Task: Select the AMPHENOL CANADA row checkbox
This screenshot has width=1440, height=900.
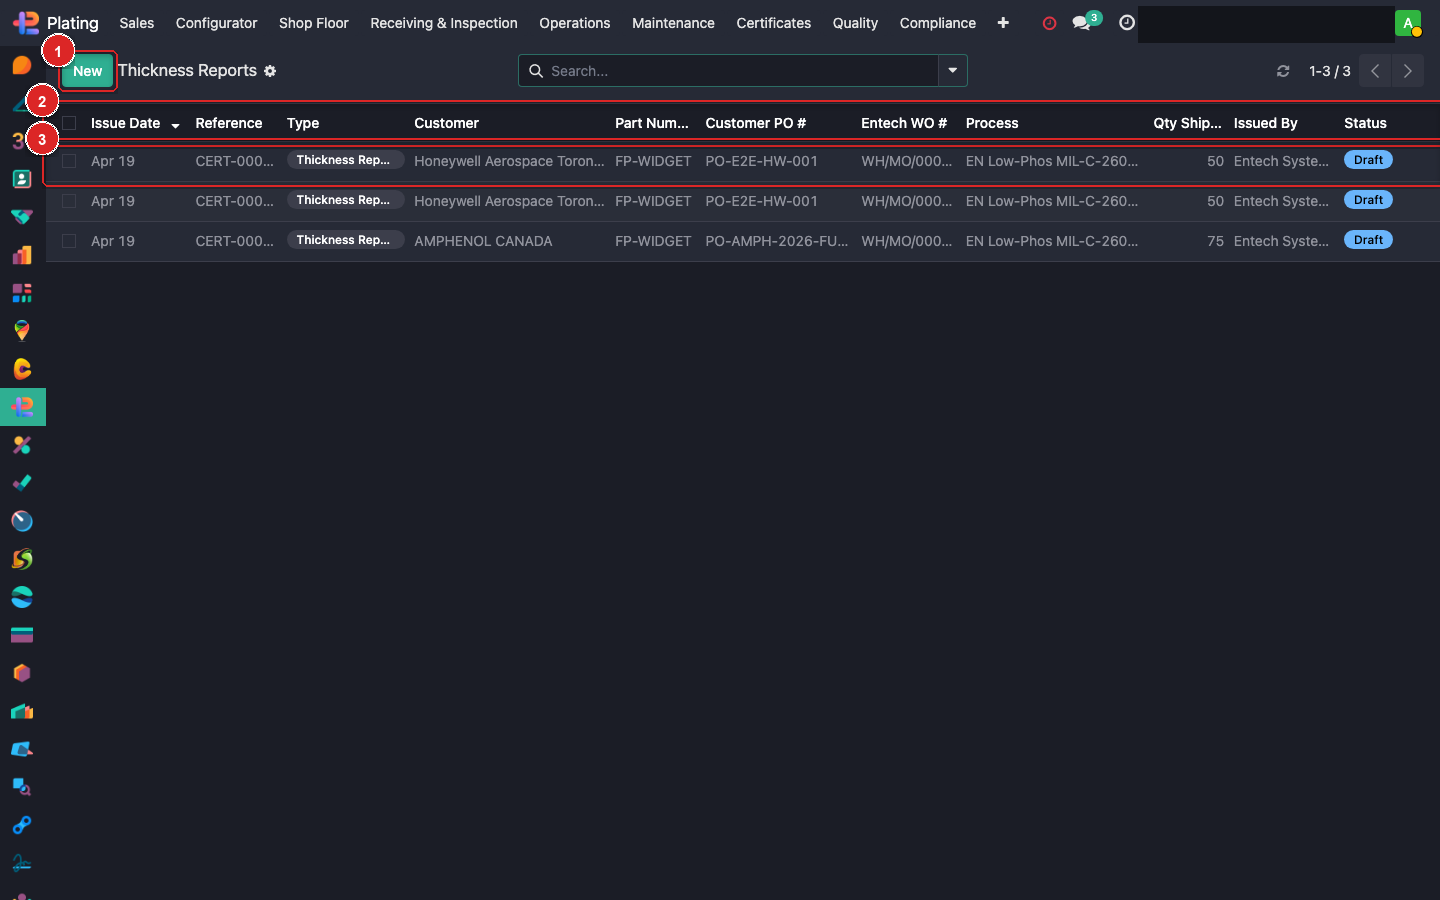Action: 68,240
